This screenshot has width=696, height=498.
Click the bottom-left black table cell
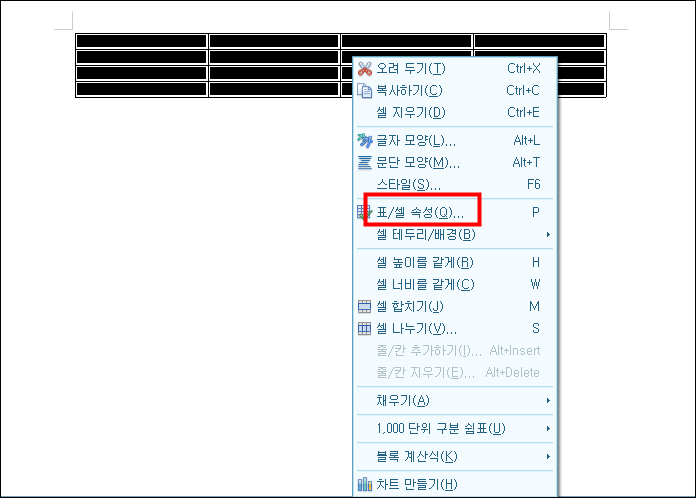pyautogui.click(x=142, y=89)
